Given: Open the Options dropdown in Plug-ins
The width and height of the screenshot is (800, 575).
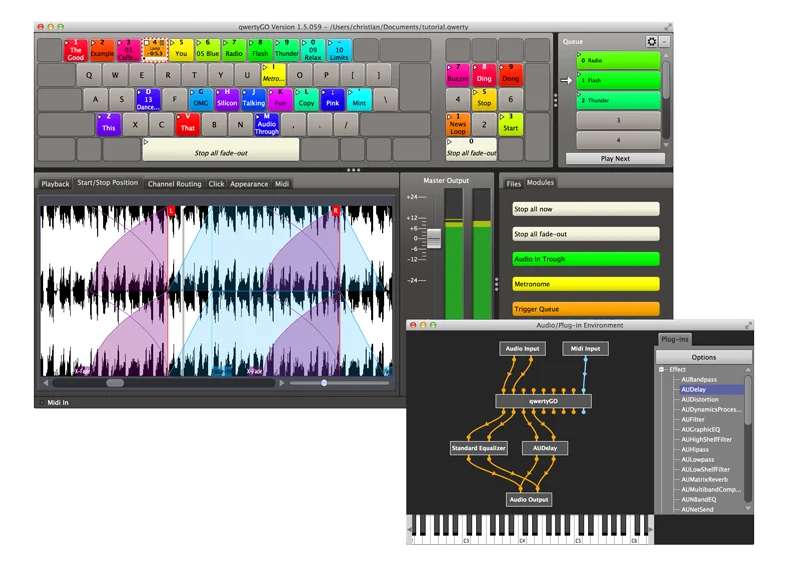Looking at the screenshot, I should point(704,357).
